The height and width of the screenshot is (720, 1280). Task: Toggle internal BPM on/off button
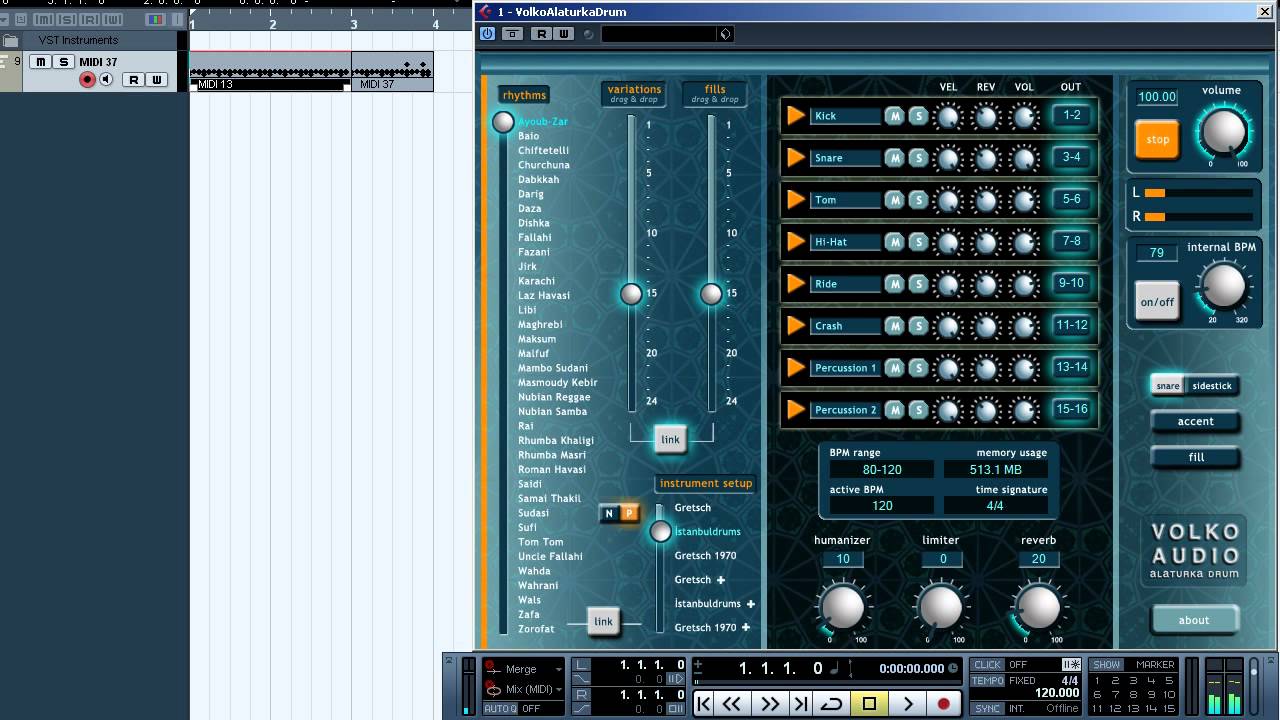[x=1157, y=302]
